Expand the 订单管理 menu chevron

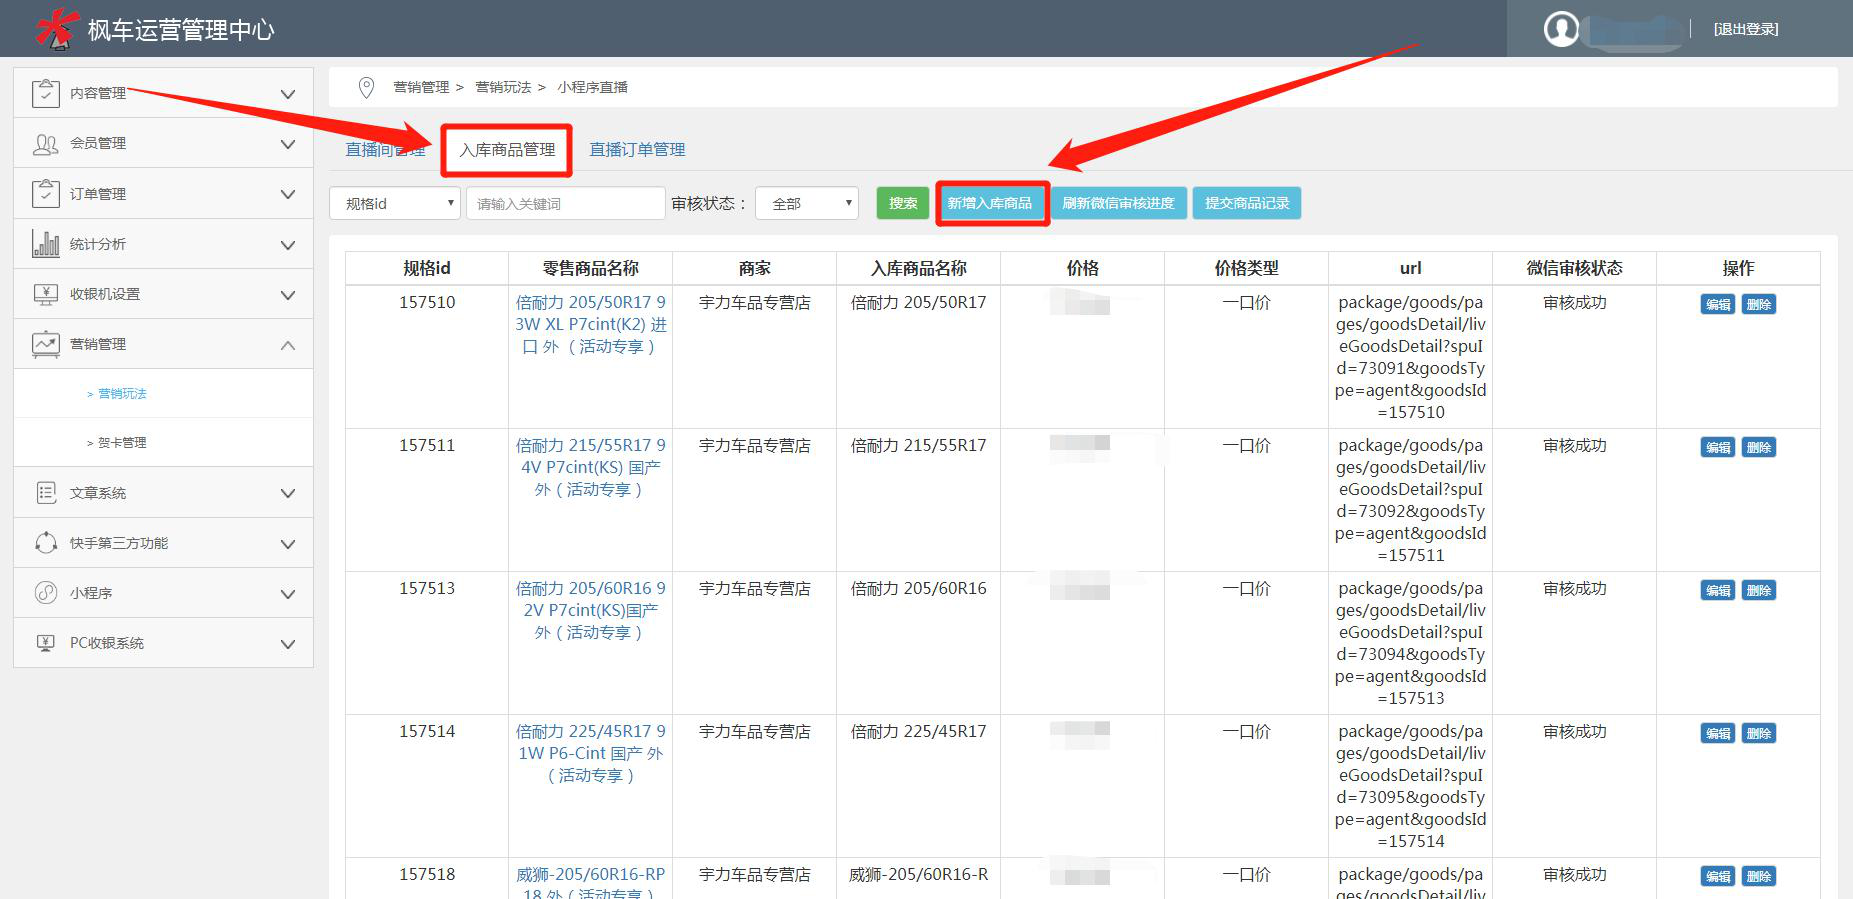click(288, 194)
